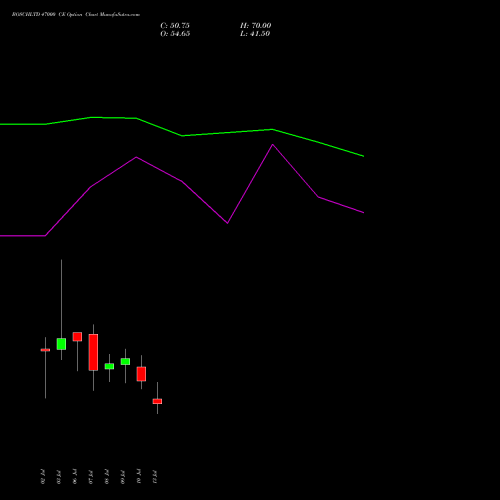Click the 08 Jul date axis label
The height and width of the screenshot is (500, 500).
click(x=107, y=477)
